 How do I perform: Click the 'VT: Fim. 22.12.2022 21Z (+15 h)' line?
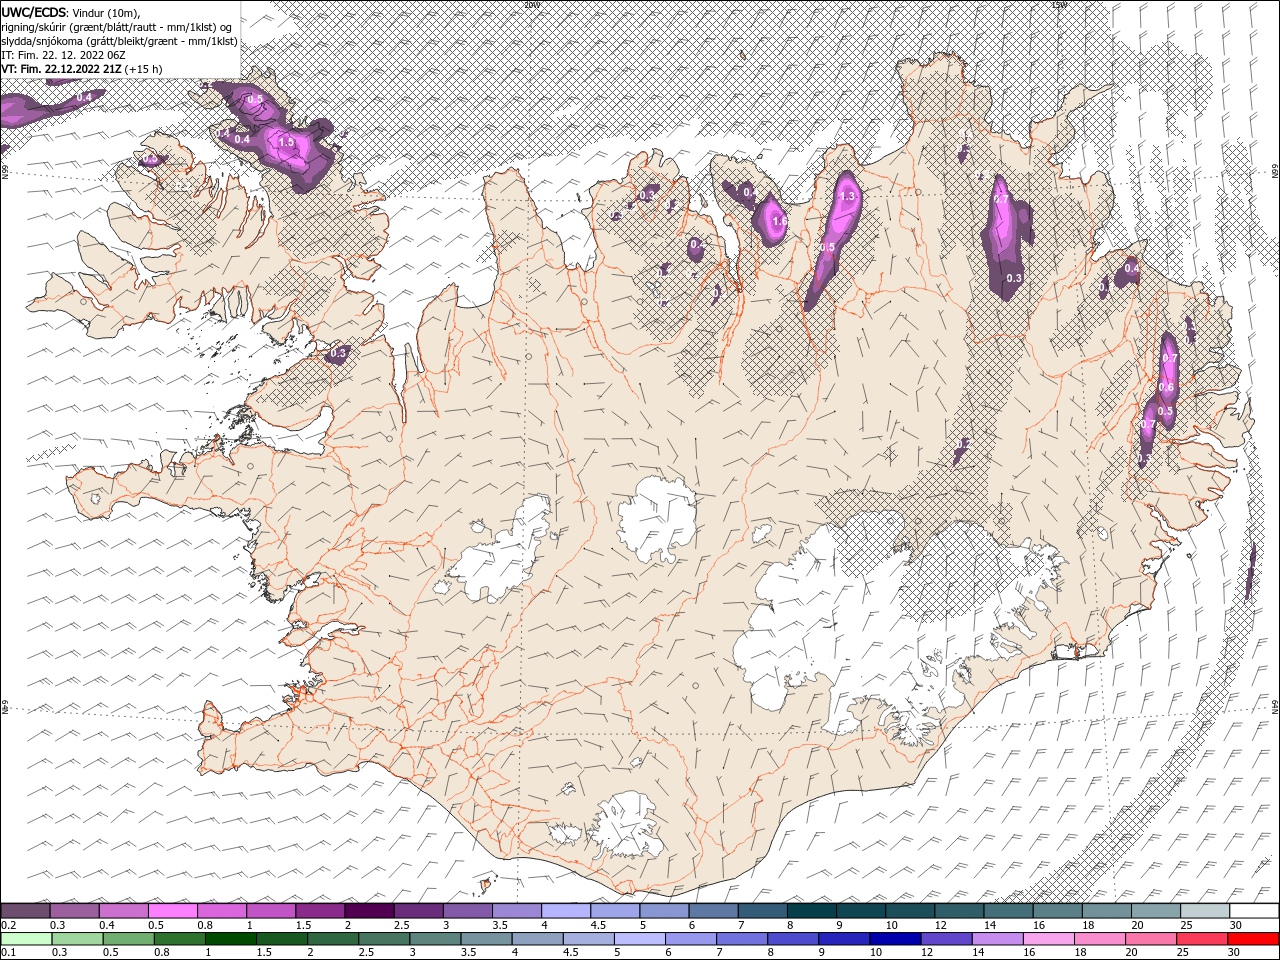(x=82, y=69)
